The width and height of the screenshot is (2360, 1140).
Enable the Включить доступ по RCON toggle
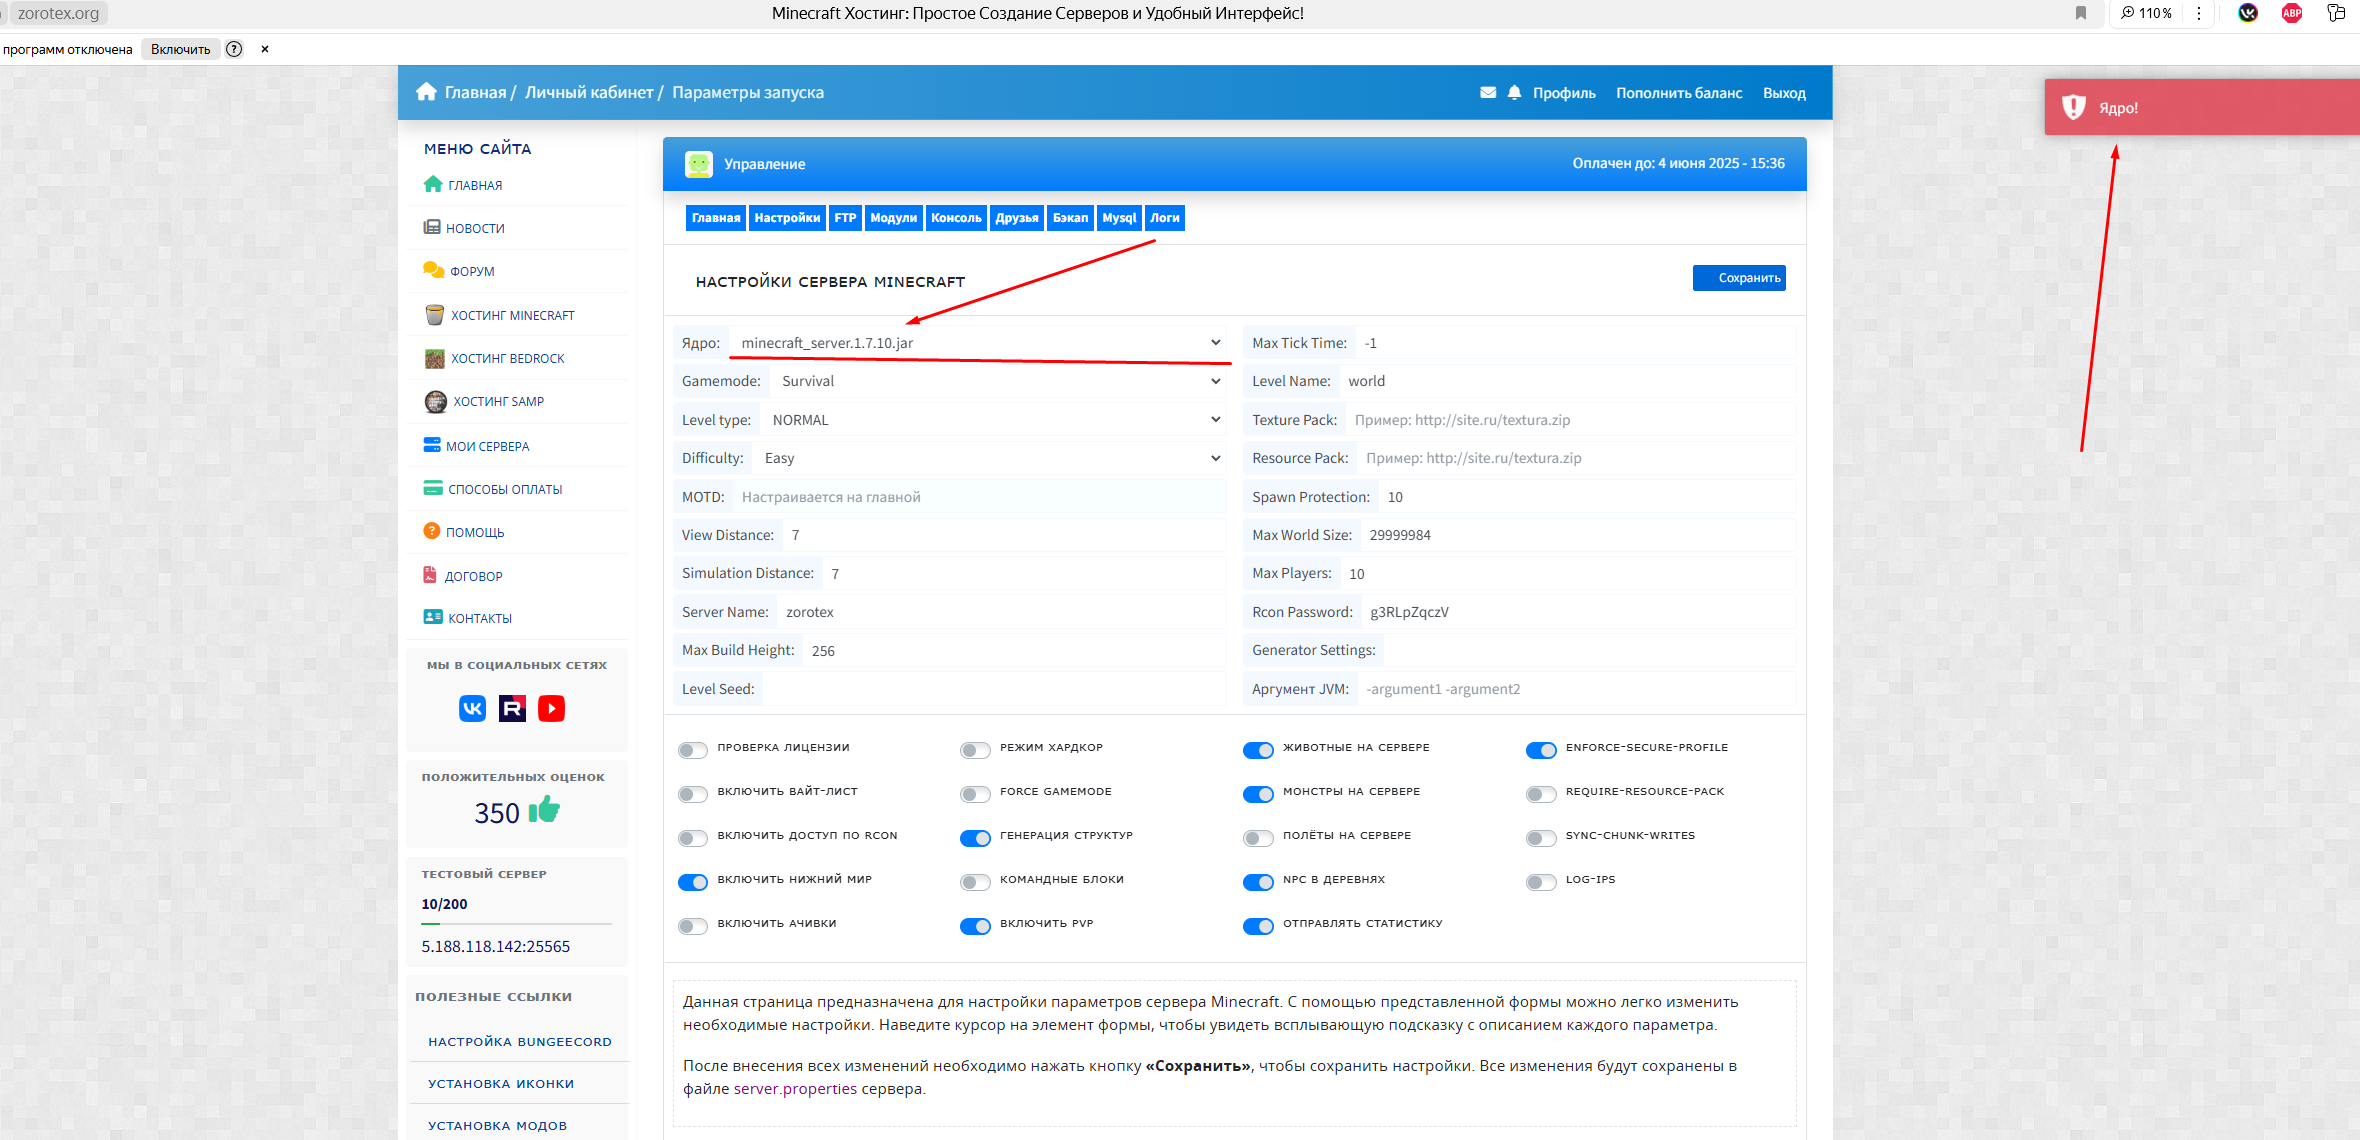692,837
